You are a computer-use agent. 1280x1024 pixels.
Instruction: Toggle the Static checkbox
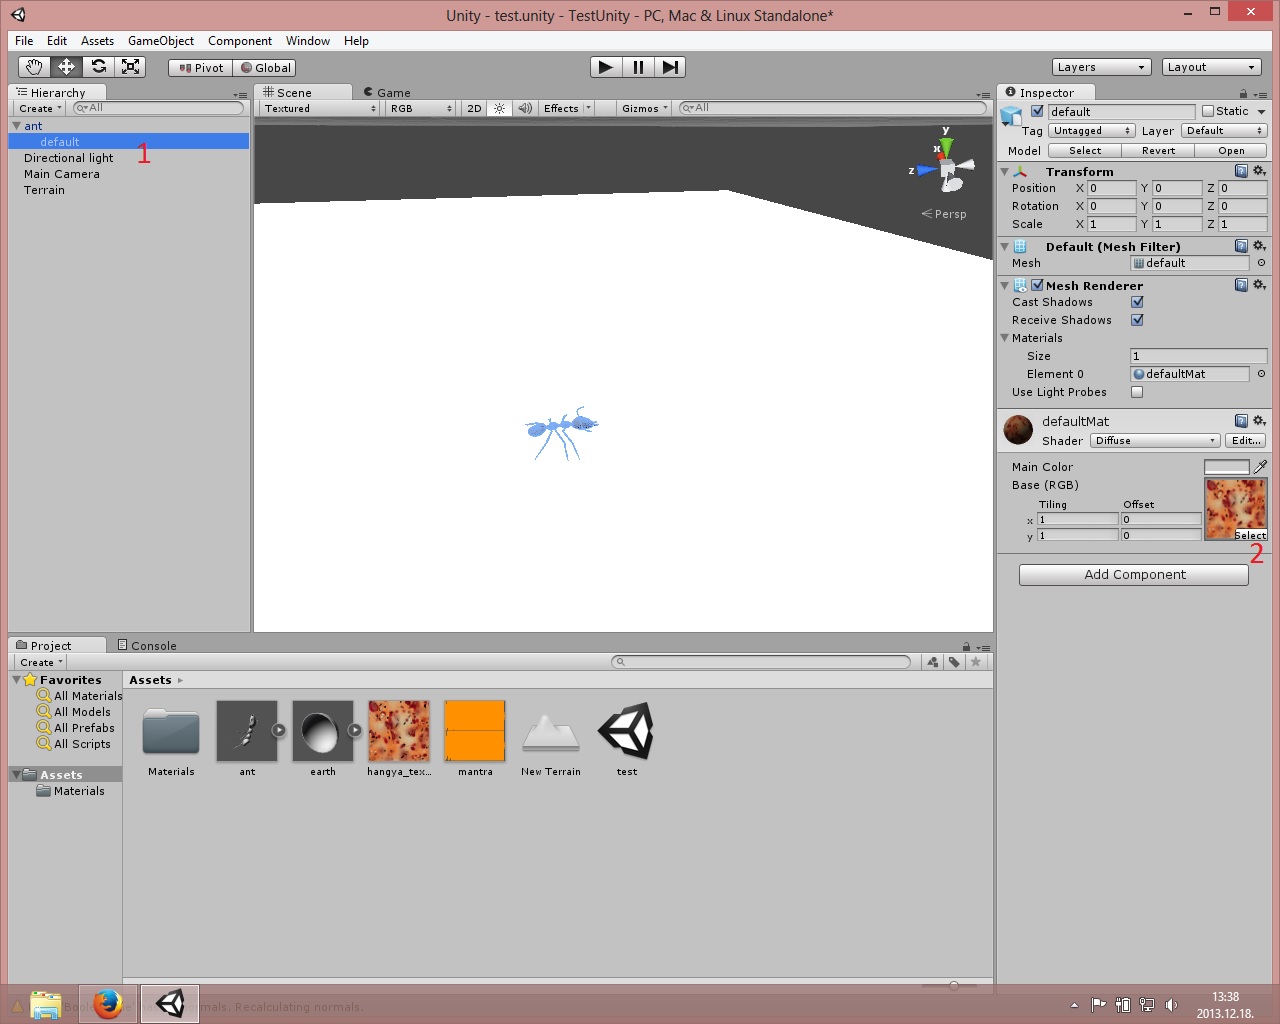(x=1208, y=111)
